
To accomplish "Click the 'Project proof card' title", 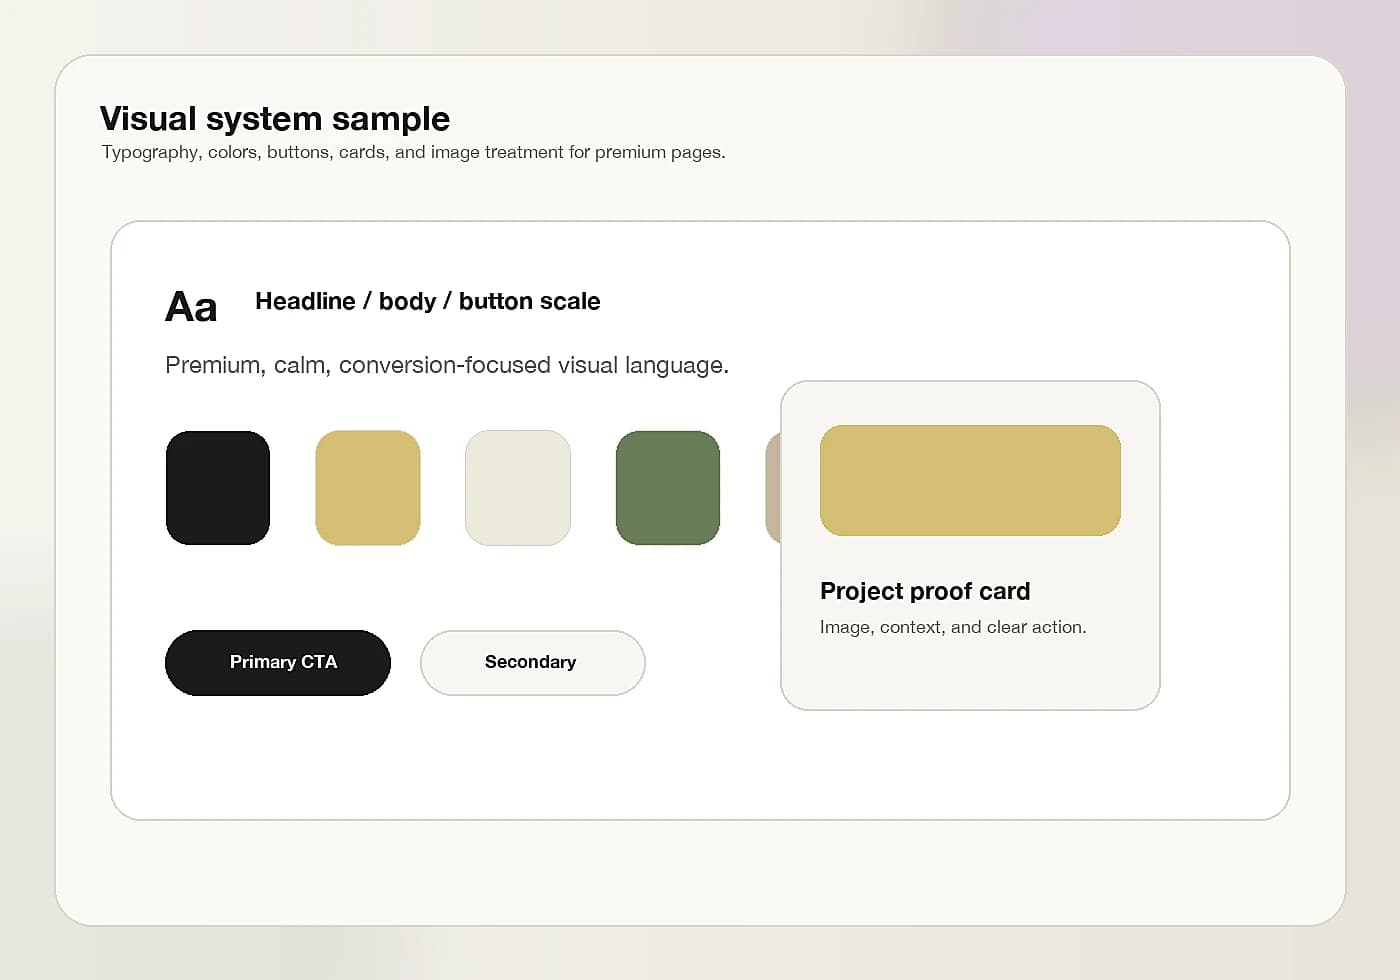I will point(925,591).
